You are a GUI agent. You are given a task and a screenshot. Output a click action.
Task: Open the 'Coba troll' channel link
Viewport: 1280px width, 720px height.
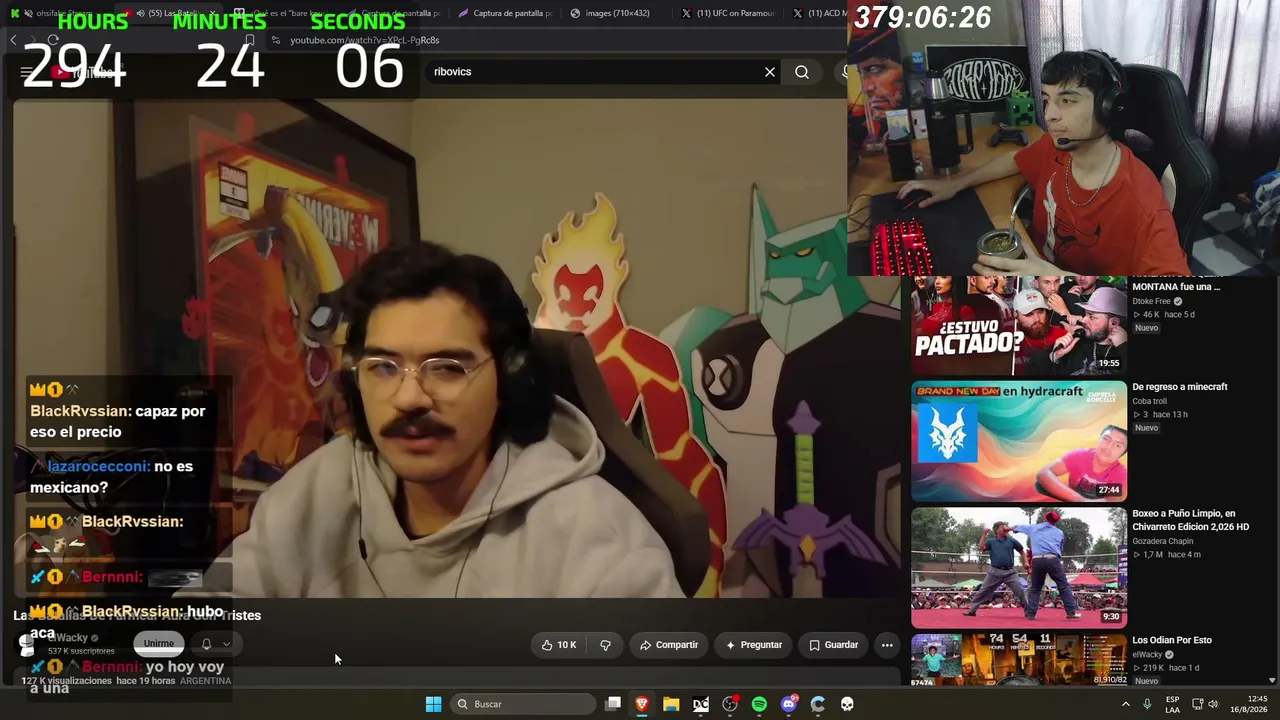pos(1151,401)
